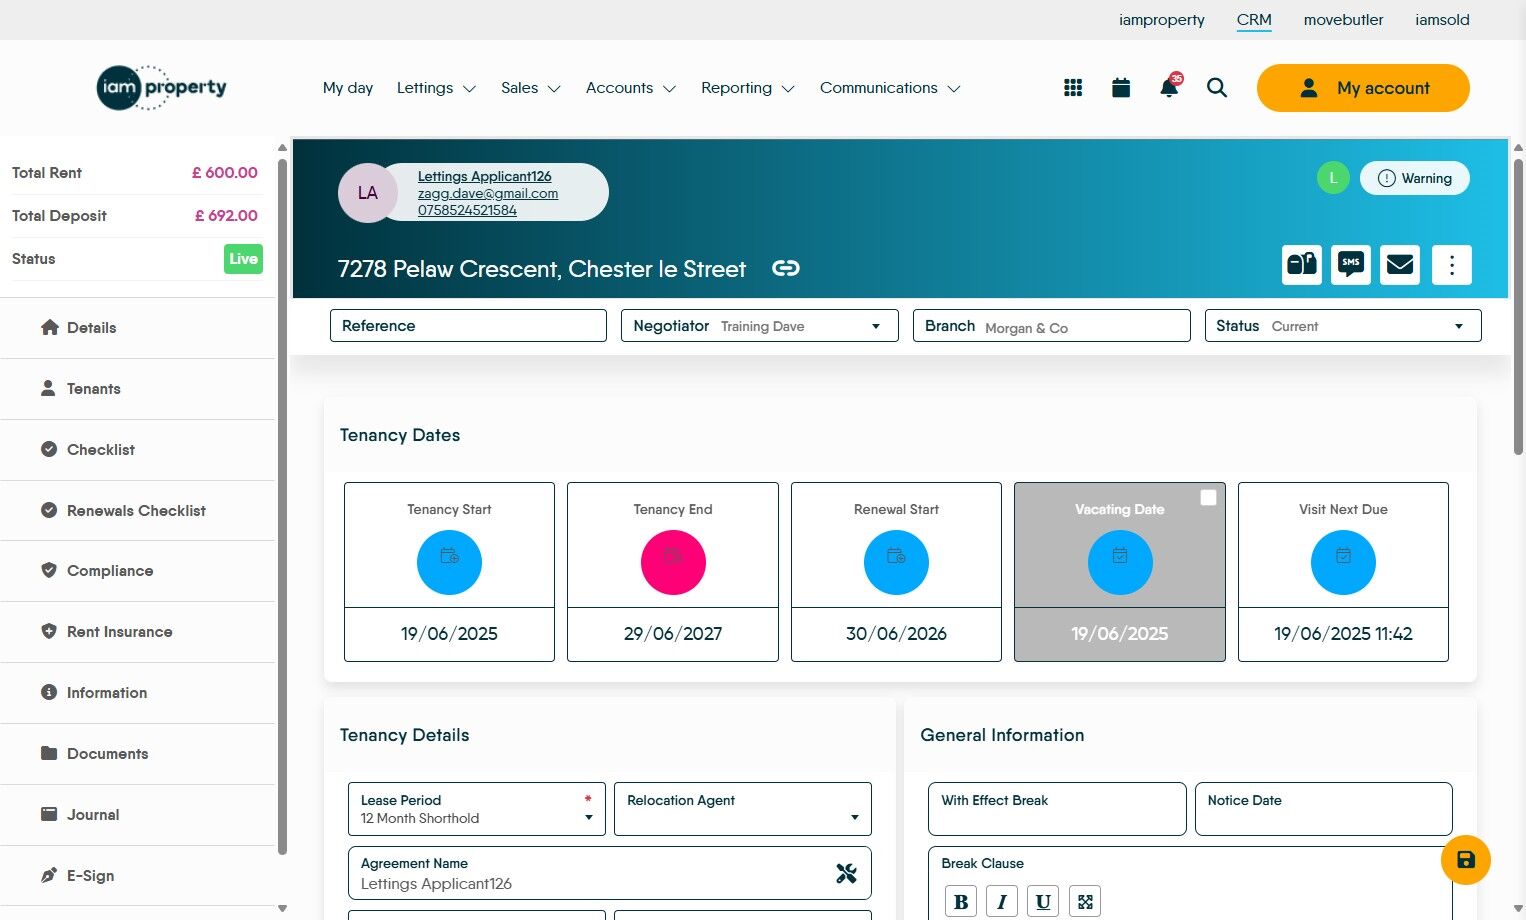The height and width of the screenshot is (920, 1526).
Task: Click the floating save disk button
Action: 1466,860
